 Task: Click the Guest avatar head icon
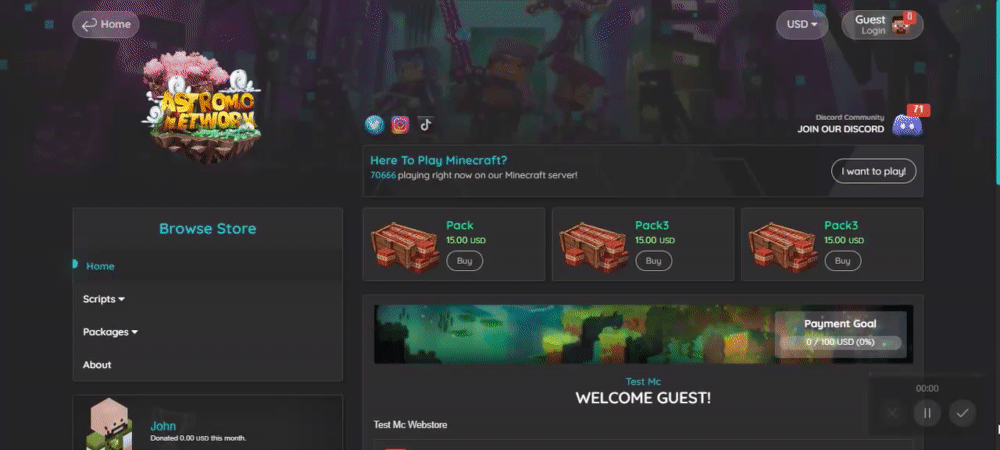(x=901, y=25)
